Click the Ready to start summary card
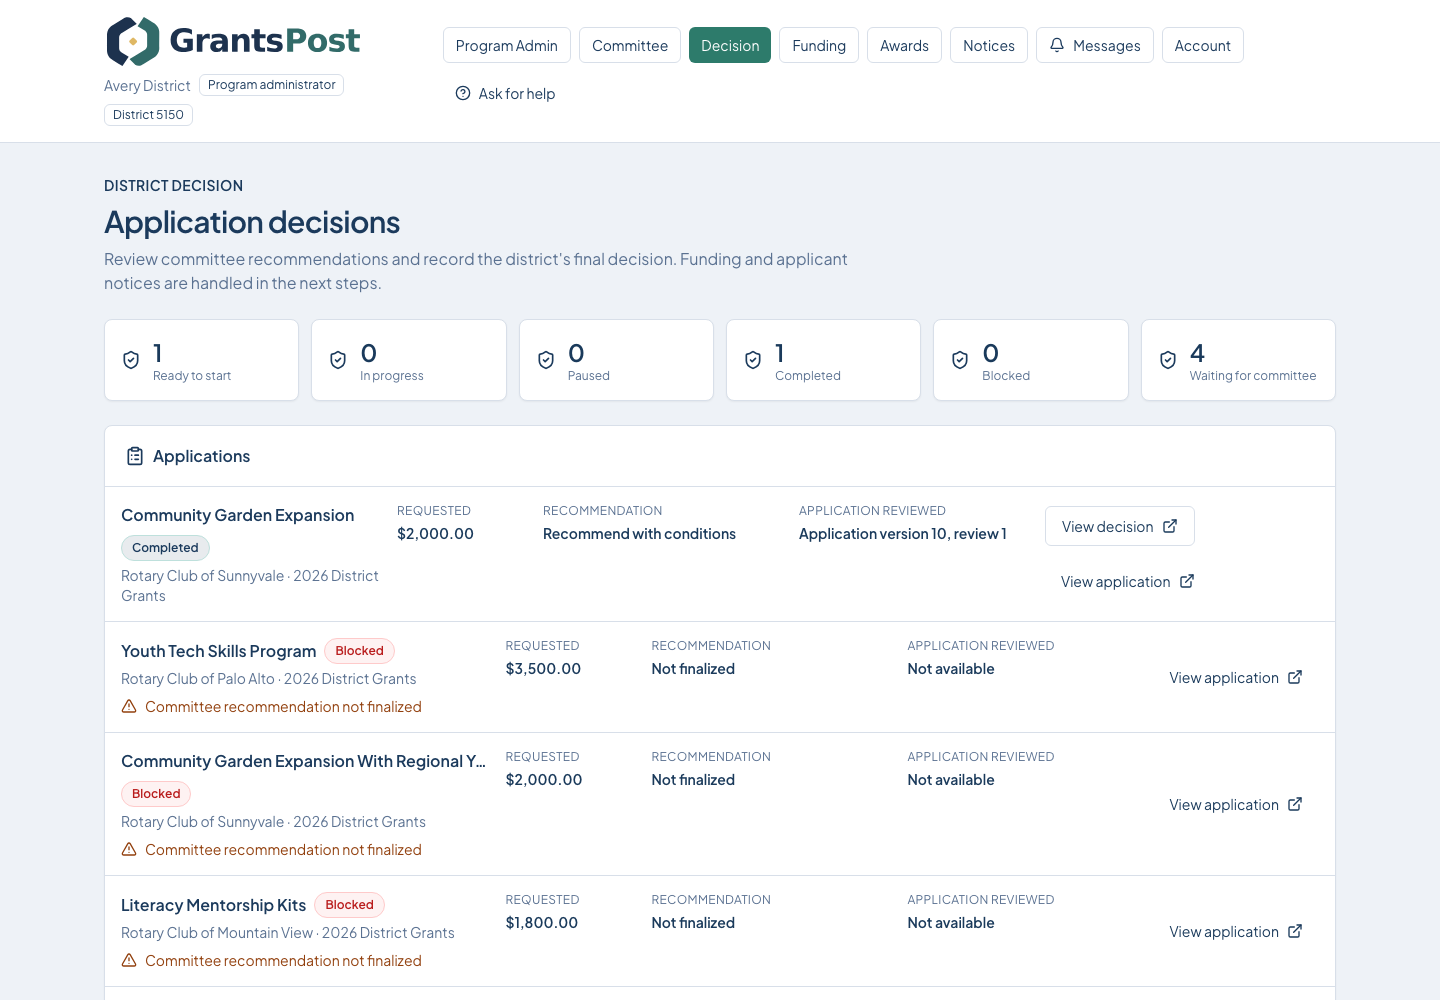 (x=201, y=360)
